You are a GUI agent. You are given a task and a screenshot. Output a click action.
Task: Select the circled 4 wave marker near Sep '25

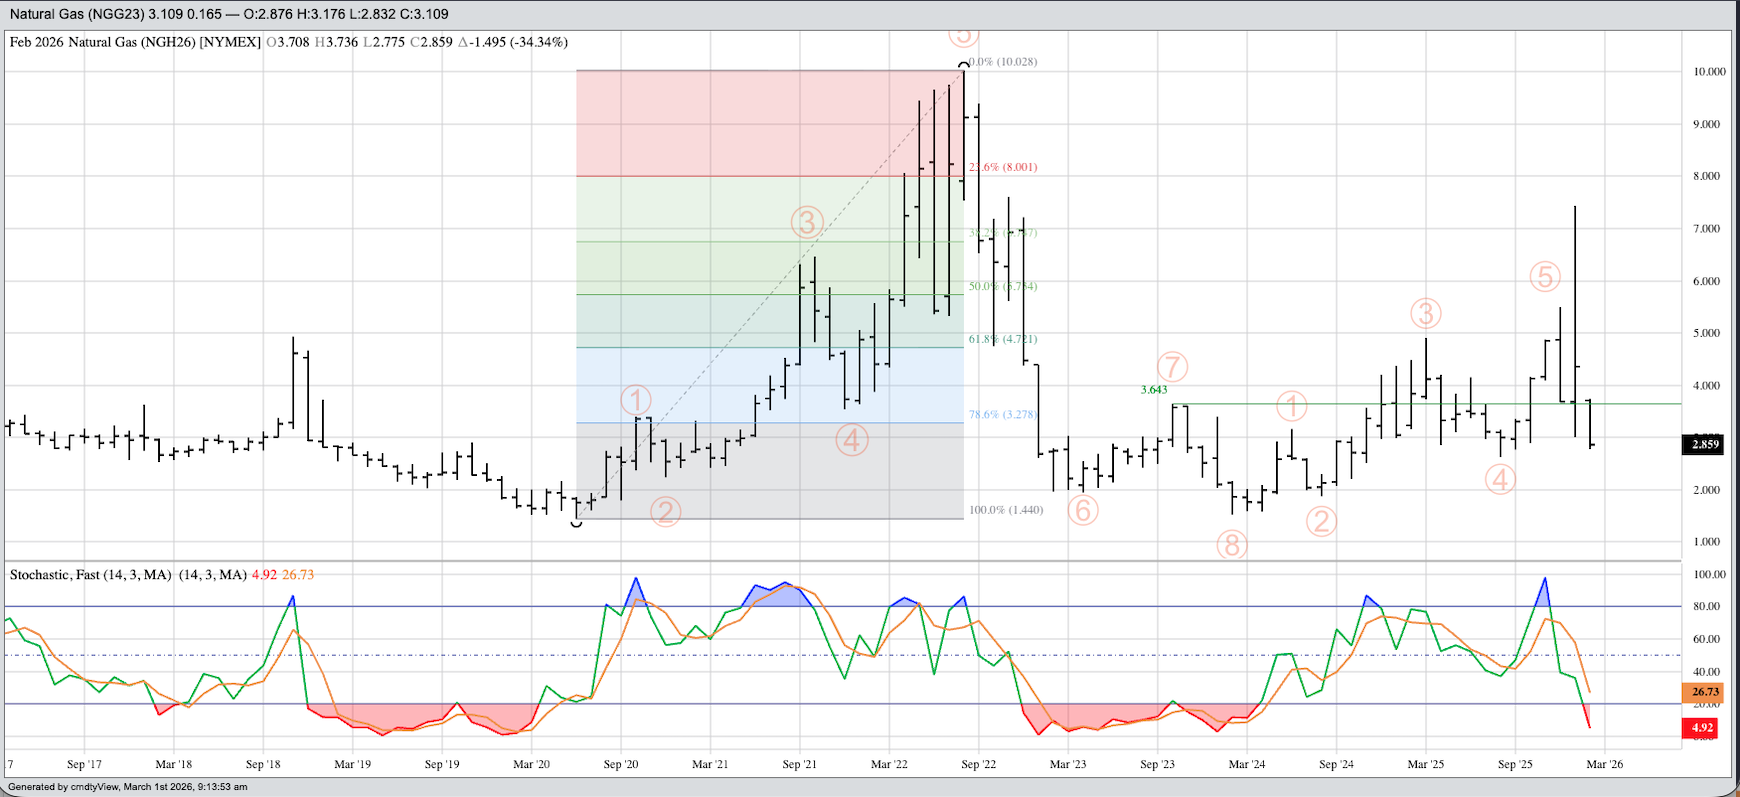(1500, 480)
